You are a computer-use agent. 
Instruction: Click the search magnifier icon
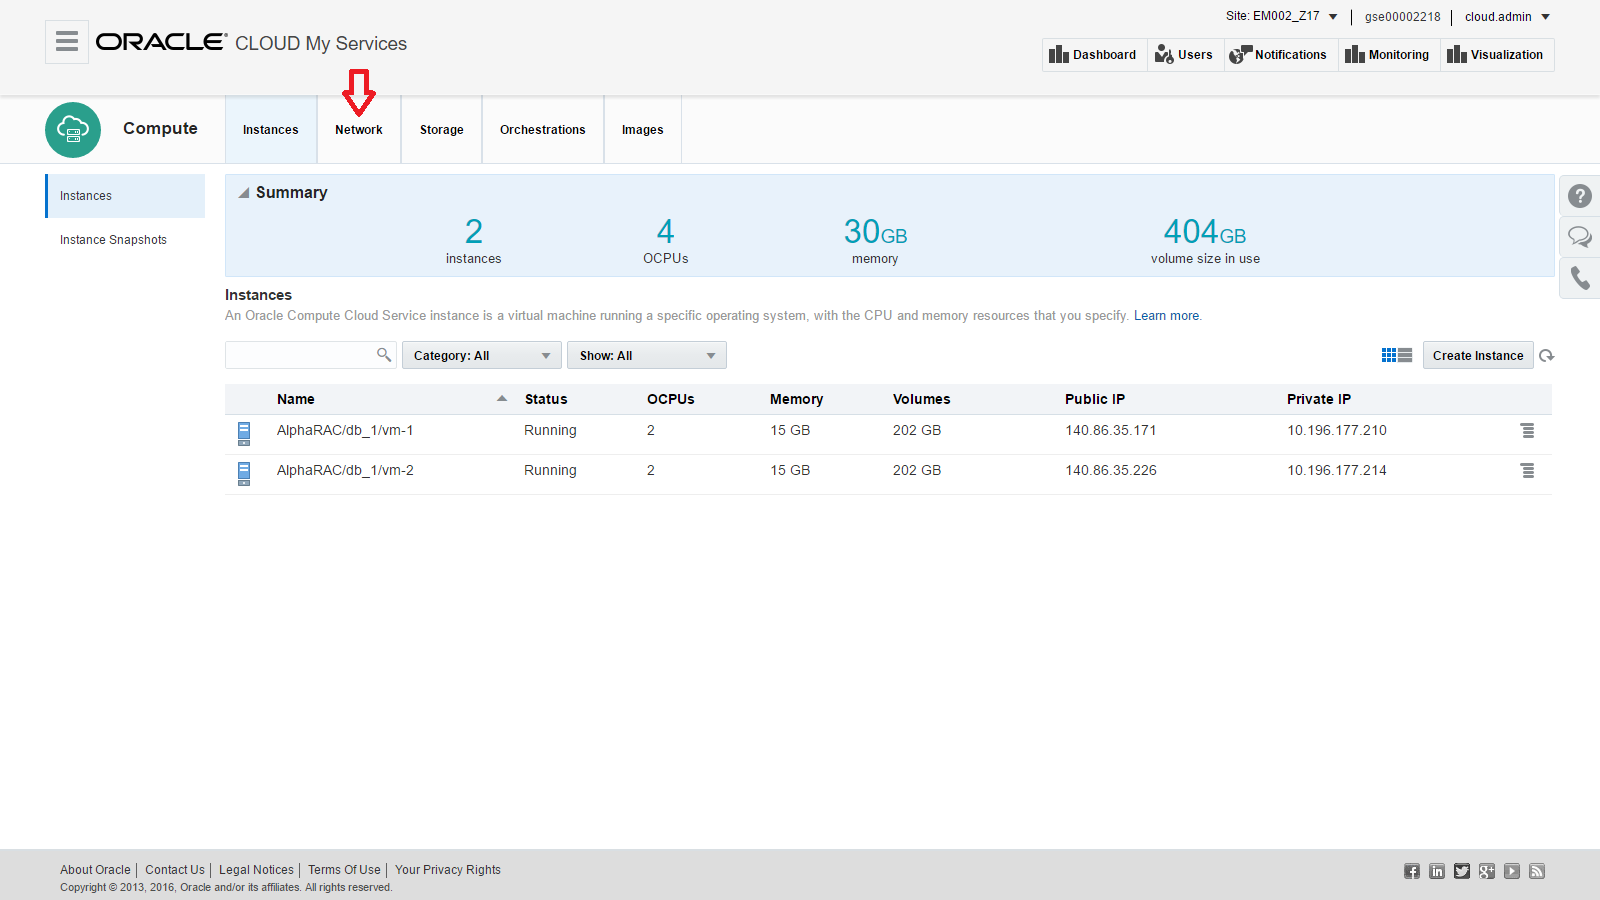pos(384,355)
